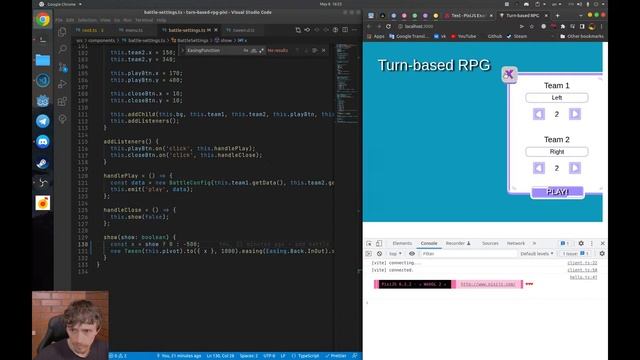Viewport: 640px width, 360px height.
Task: Open the 'top' context dropdown
Action: (395, 253)
